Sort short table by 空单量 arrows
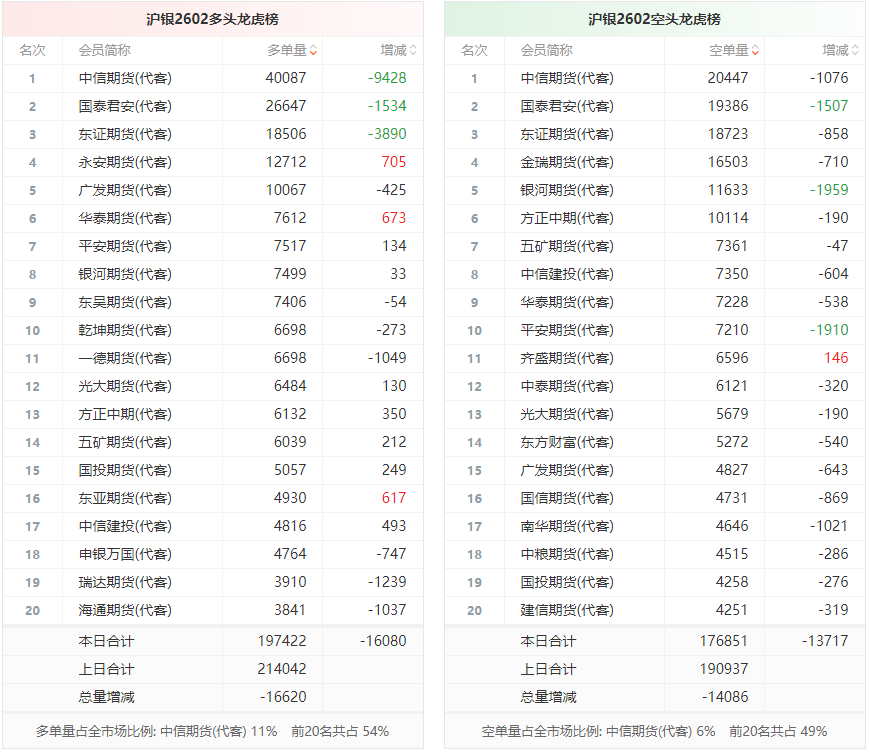Screen dimensions: 870x753 [x=755, y=50]
